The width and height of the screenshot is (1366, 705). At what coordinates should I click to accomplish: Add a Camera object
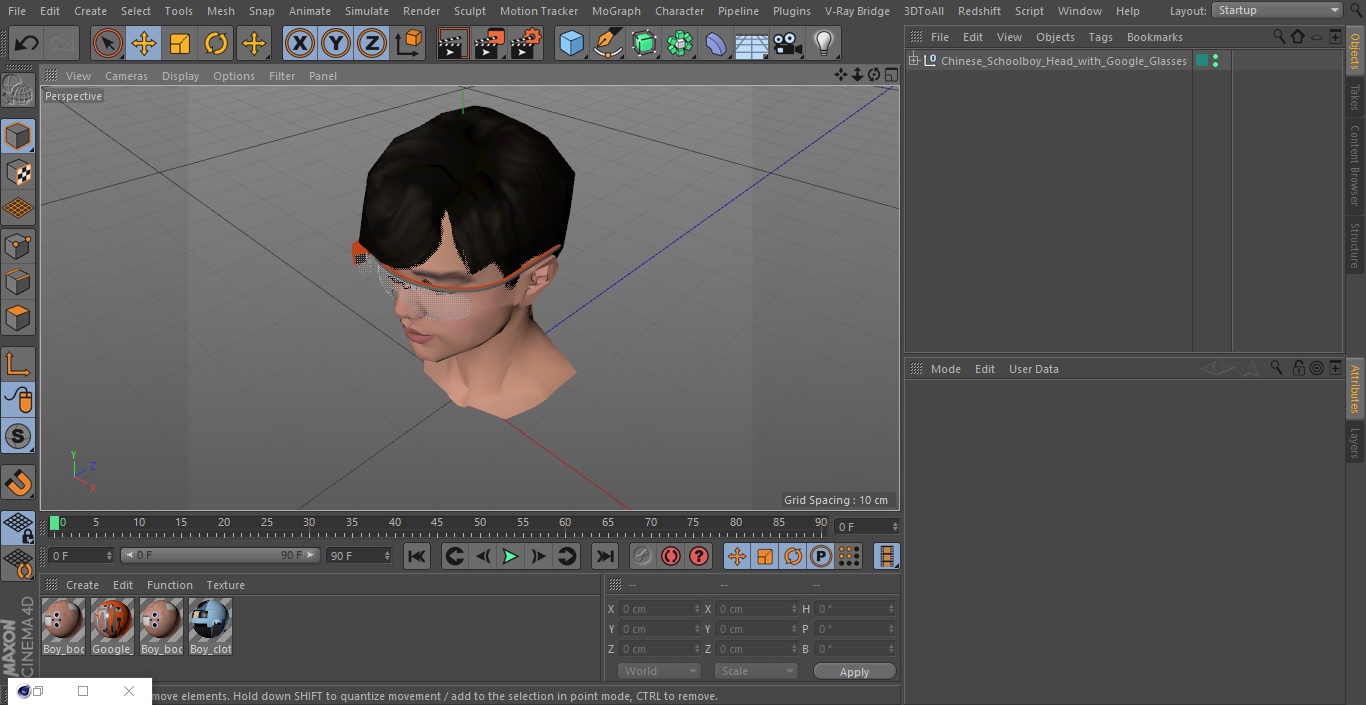pyautogui.click(x=788, y=43)
